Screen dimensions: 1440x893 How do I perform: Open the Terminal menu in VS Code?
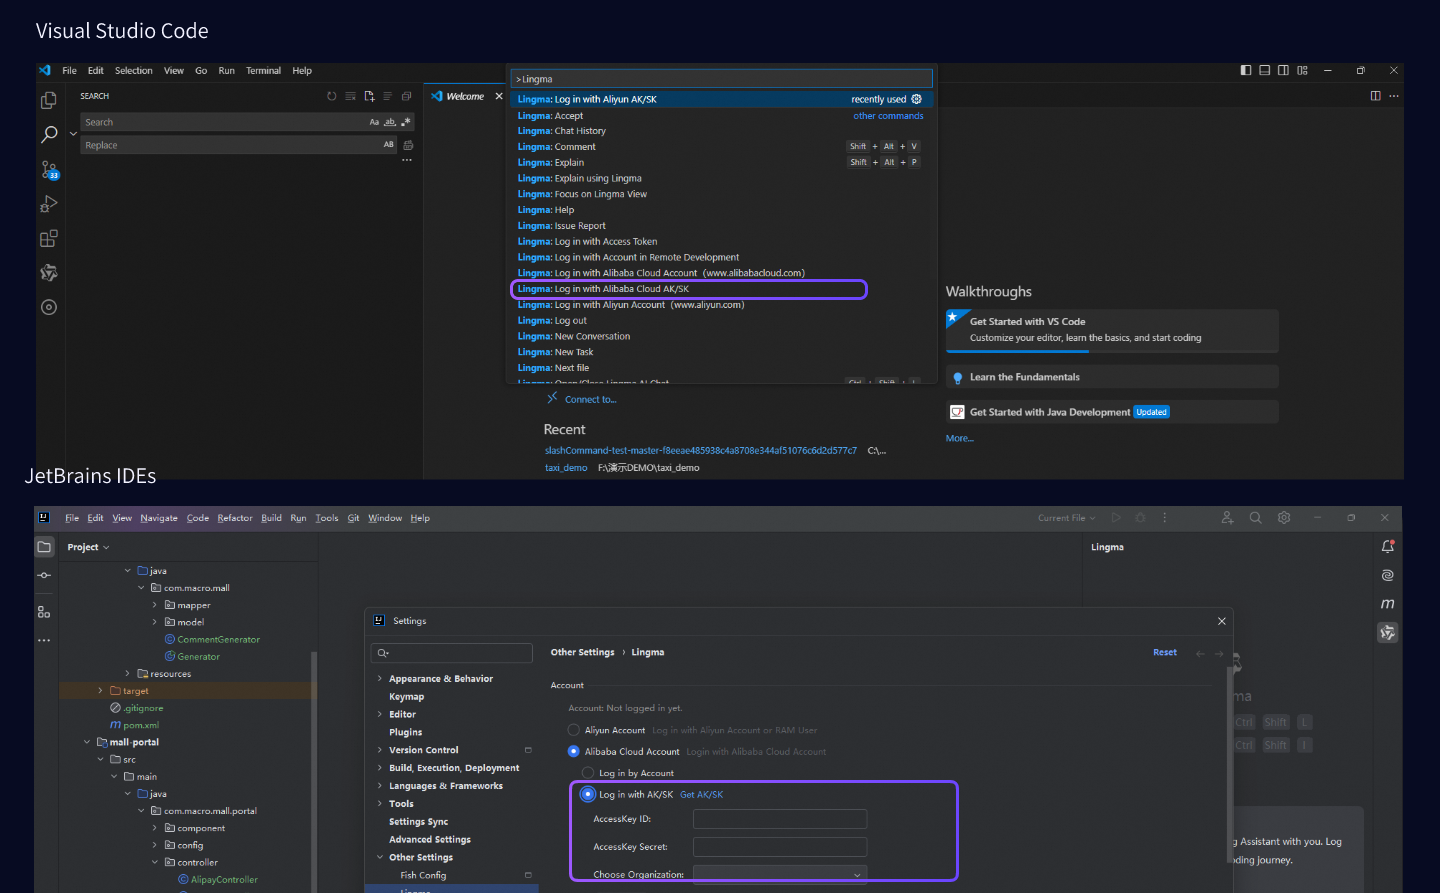[263, 71]
